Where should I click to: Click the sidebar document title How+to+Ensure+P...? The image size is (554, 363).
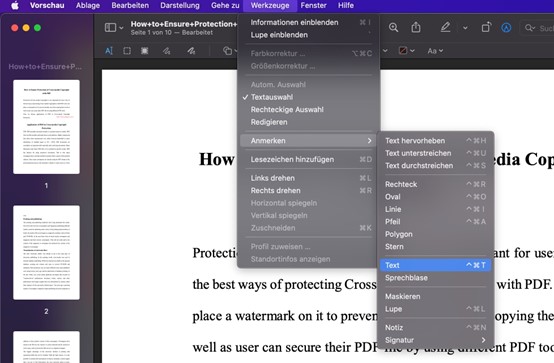pos(45,66)
